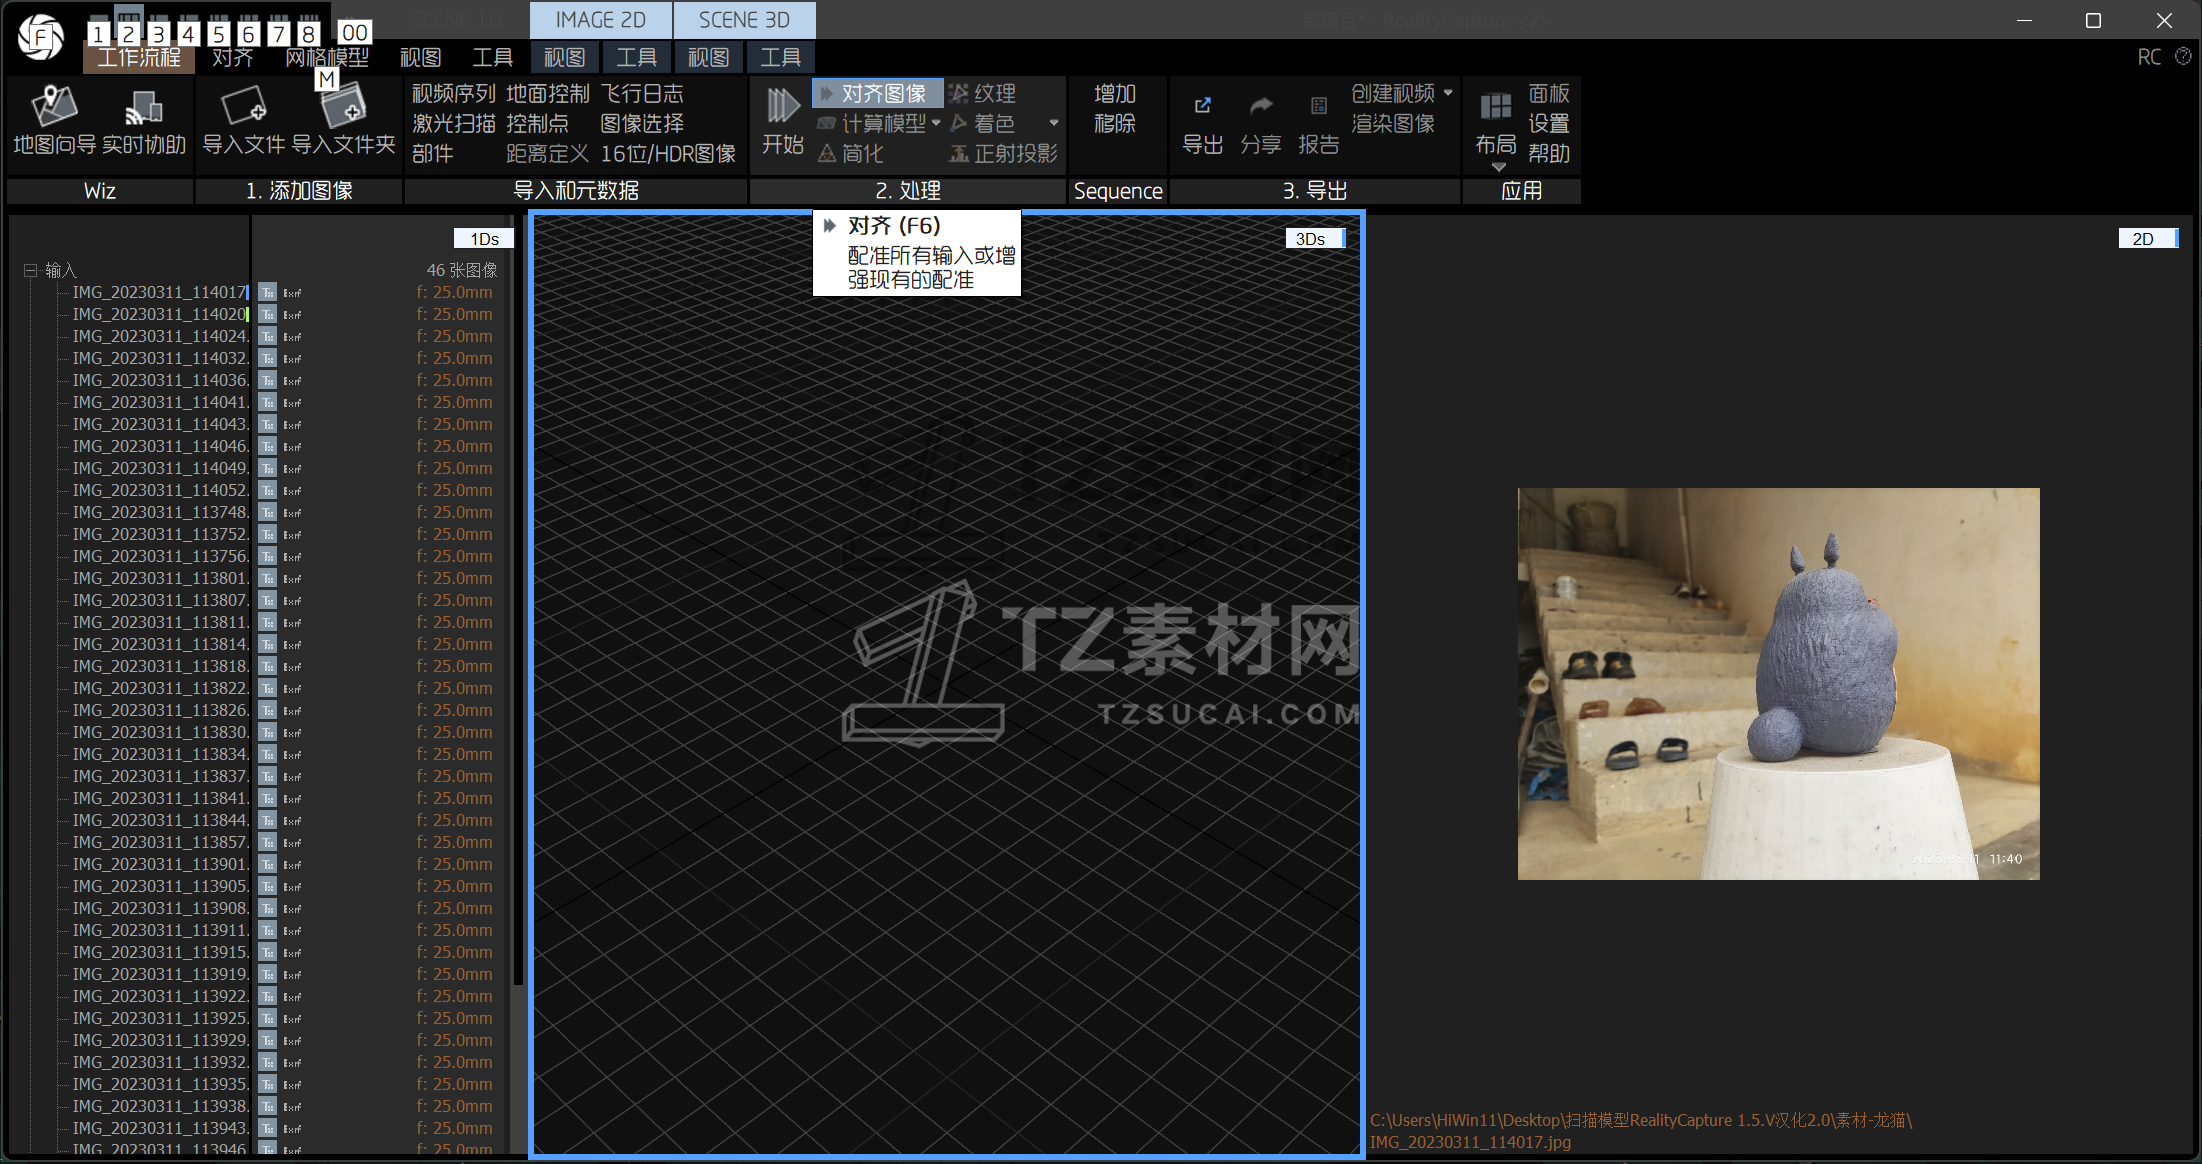
Task: Switch to the 工作流程 workflow tab
Action: coord(139,58)
